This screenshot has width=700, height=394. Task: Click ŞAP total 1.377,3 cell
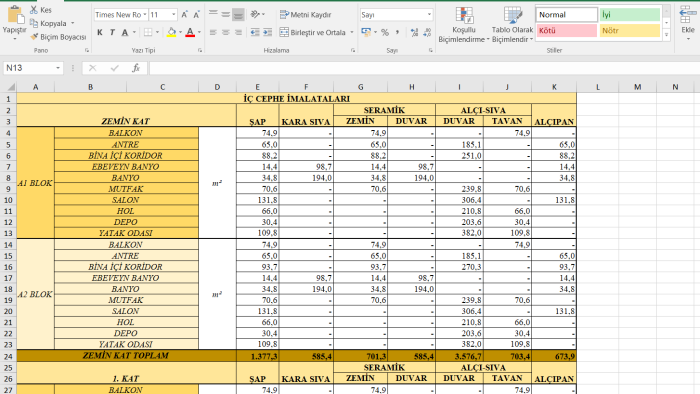258,356
